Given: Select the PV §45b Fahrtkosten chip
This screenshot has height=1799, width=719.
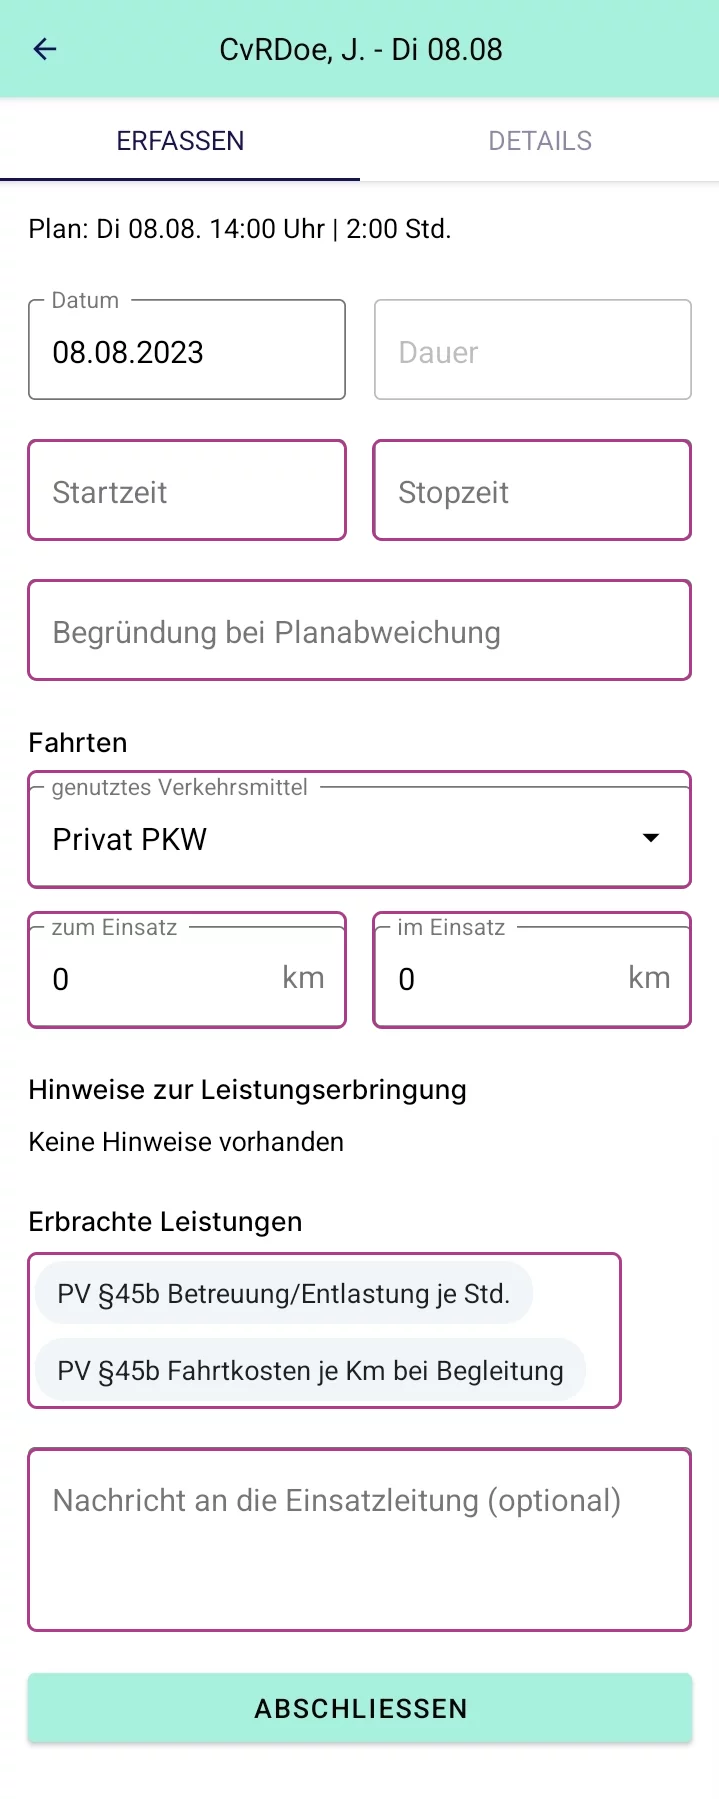Looking at the screenshot, I should (310, 1370).
